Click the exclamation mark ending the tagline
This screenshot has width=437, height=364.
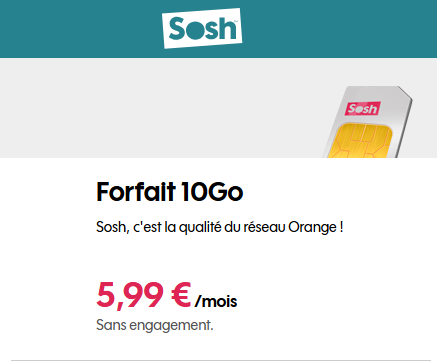[341, 227]
